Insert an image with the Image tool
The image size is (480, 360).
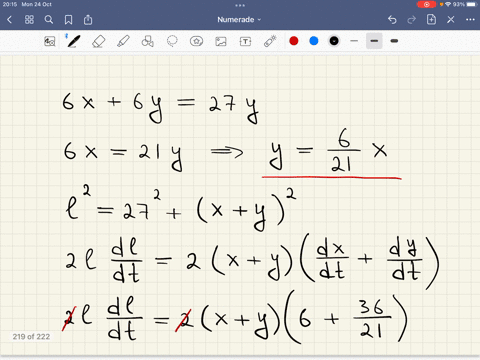pos(221,41)
